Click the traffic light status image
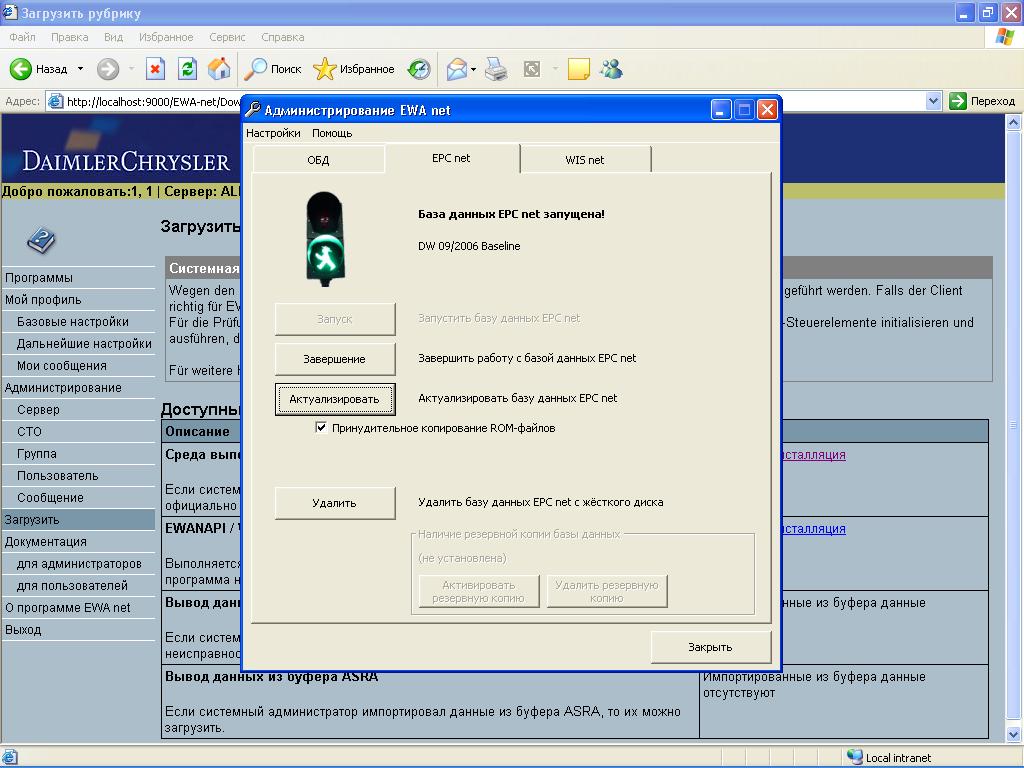This screenshot has height=768, width=1024. point(325,239)
